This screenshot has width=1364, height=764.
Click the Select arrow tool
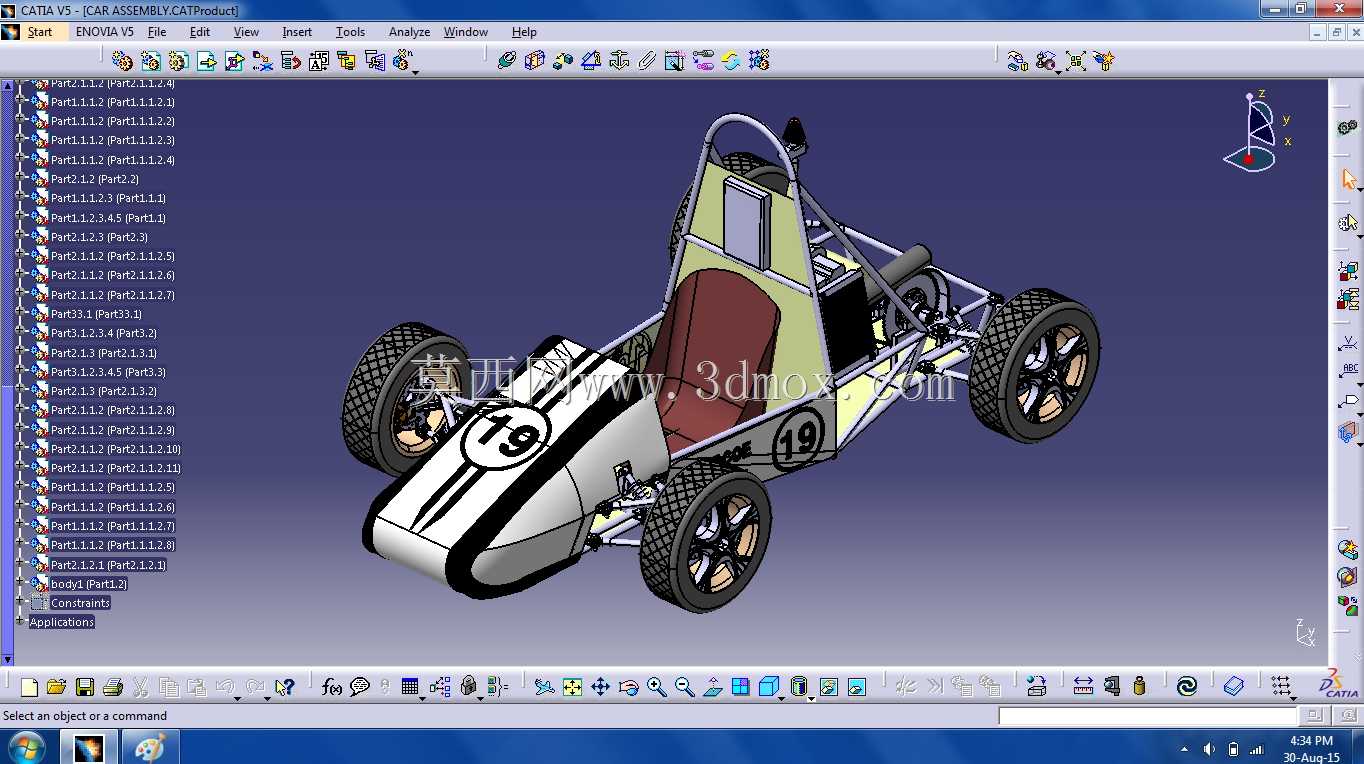1348,179
